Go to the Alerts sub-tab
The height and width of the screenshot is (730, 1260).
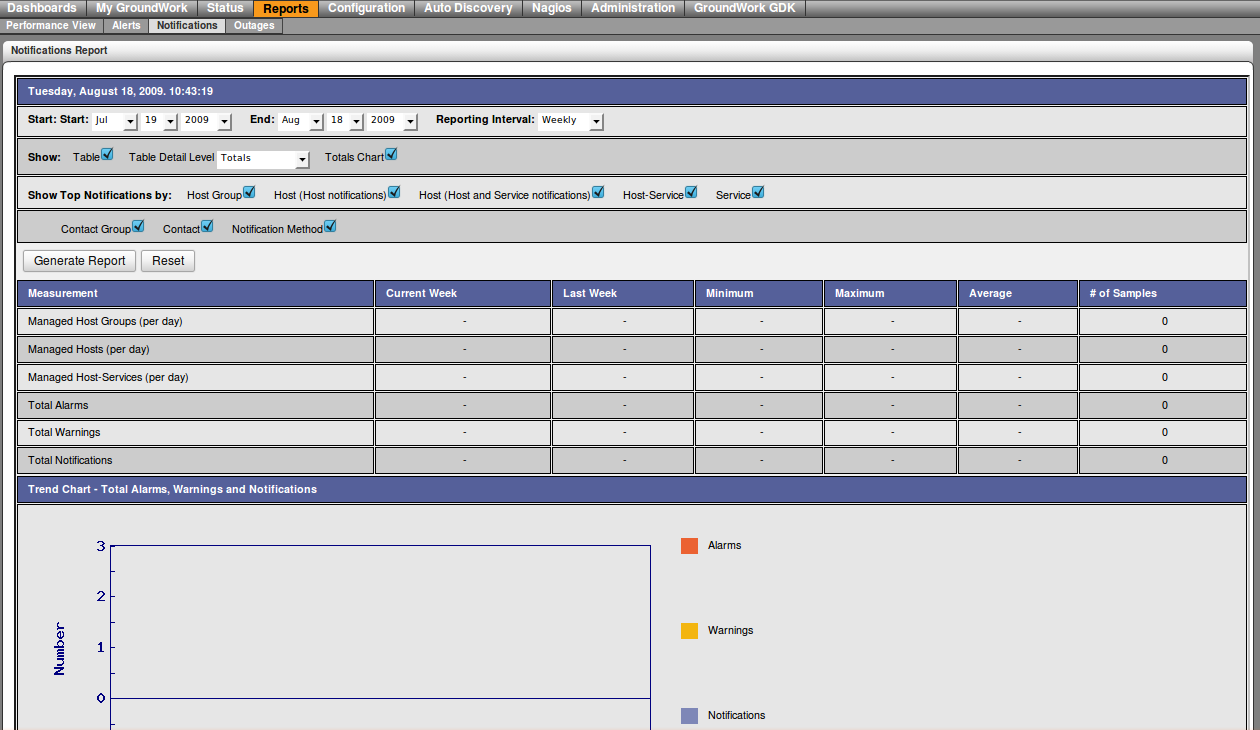click(126, 26)
